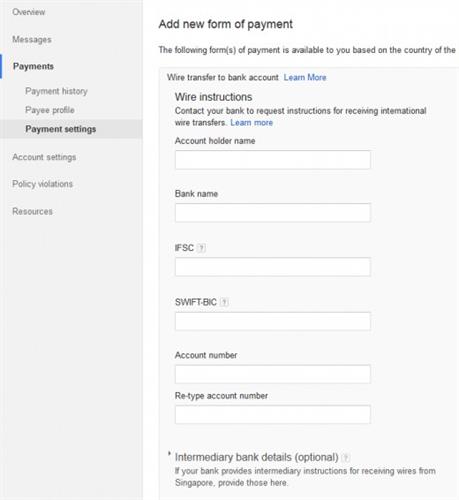Go to Payment history

[x=56, y=91]
